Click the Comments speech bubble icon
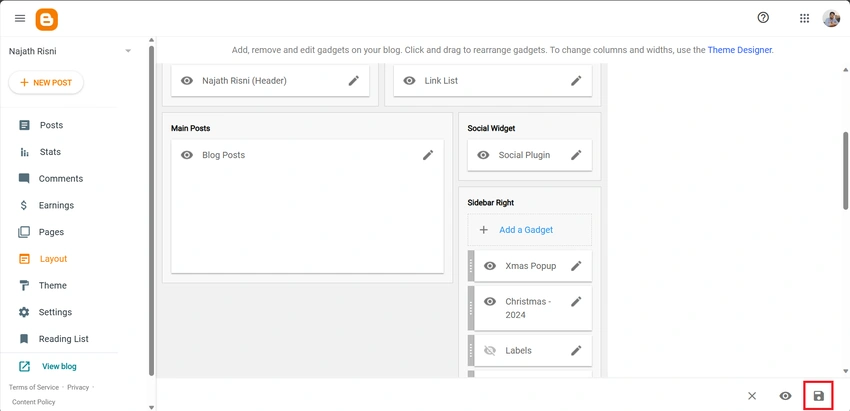 24,178
